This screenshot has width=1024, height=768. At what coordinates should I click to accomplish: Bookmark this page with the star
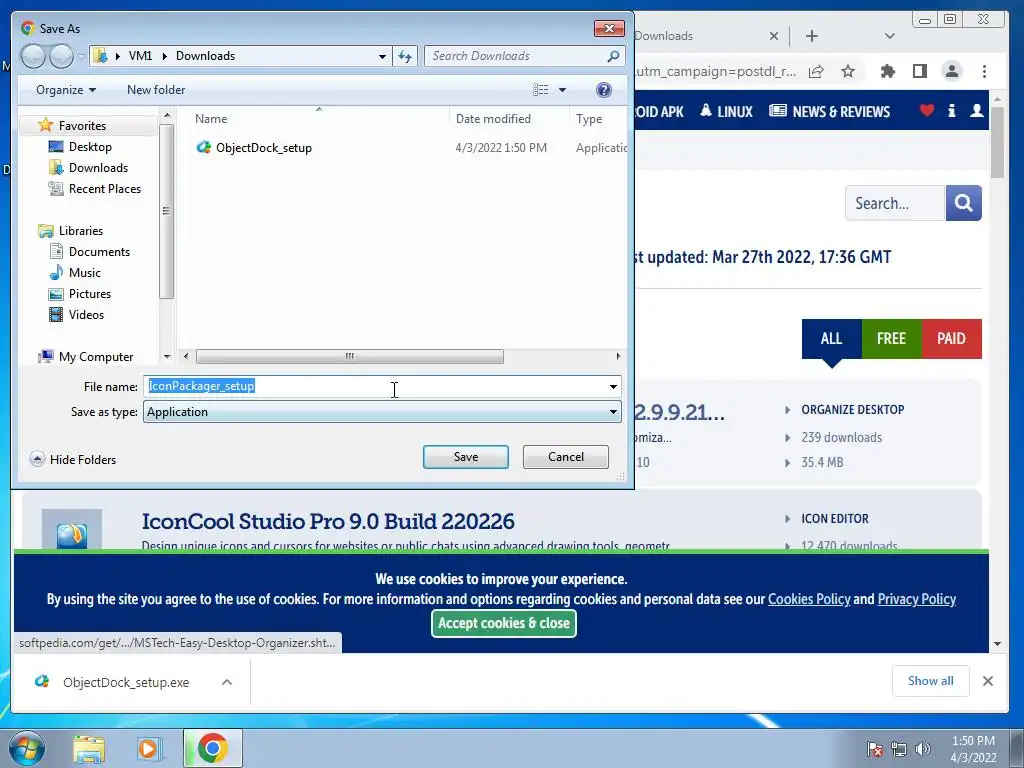848,71
